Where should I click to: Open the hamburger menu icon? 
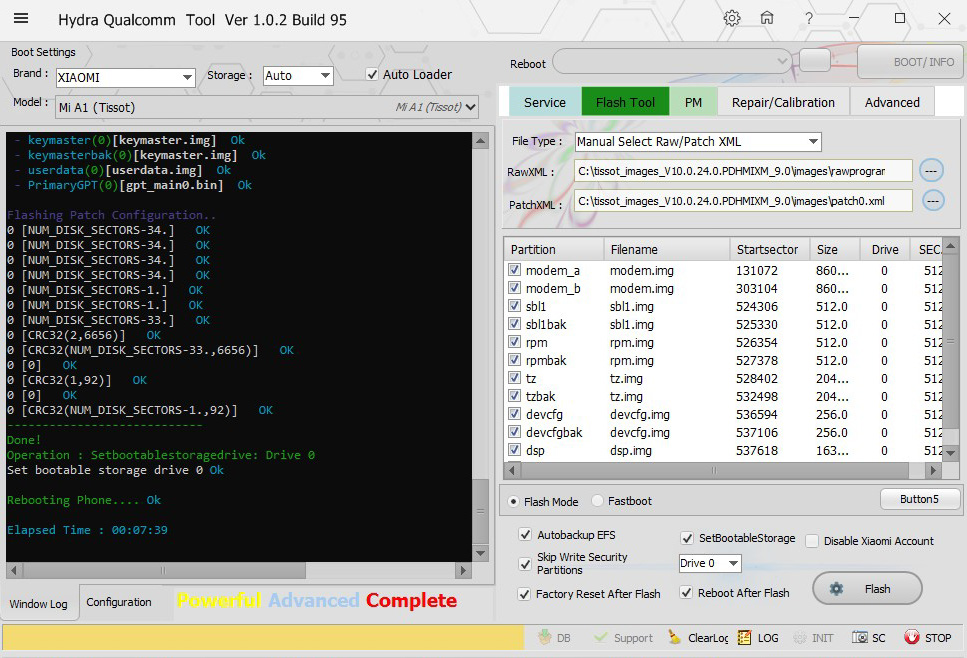[x=21, y=18]
